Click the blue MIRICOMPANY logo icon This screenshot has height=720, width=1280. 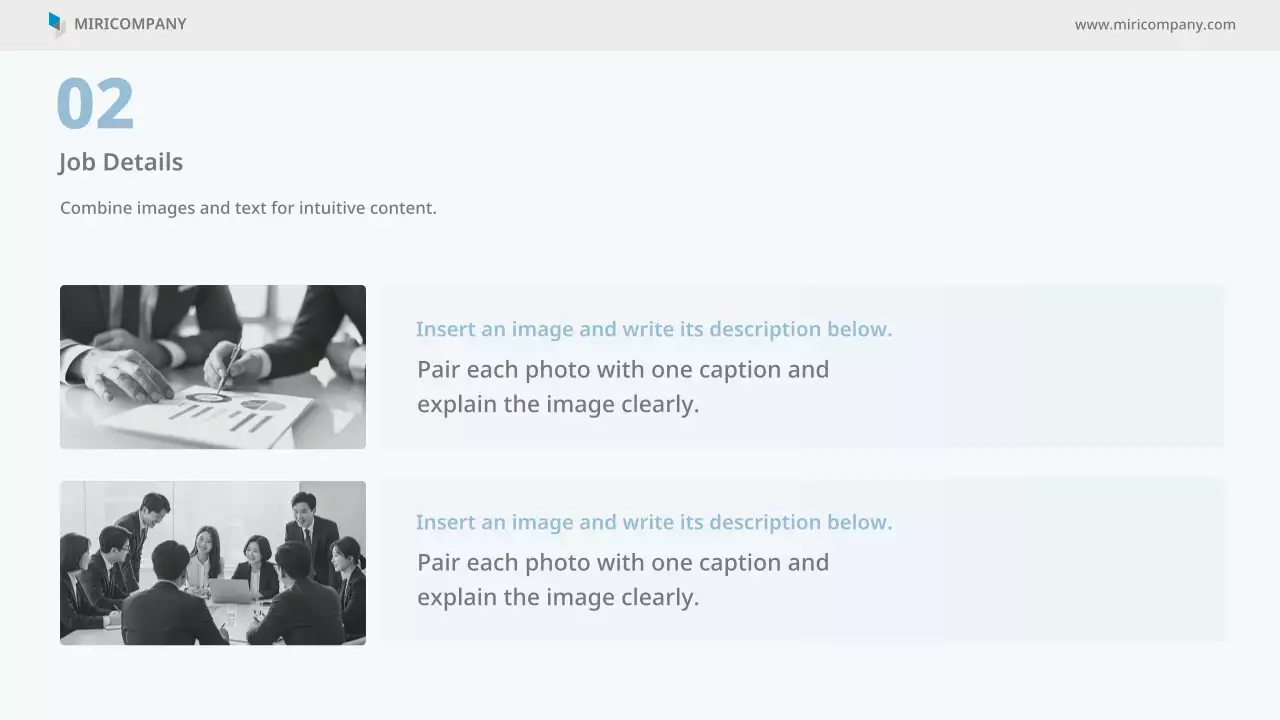pos(56,23)
